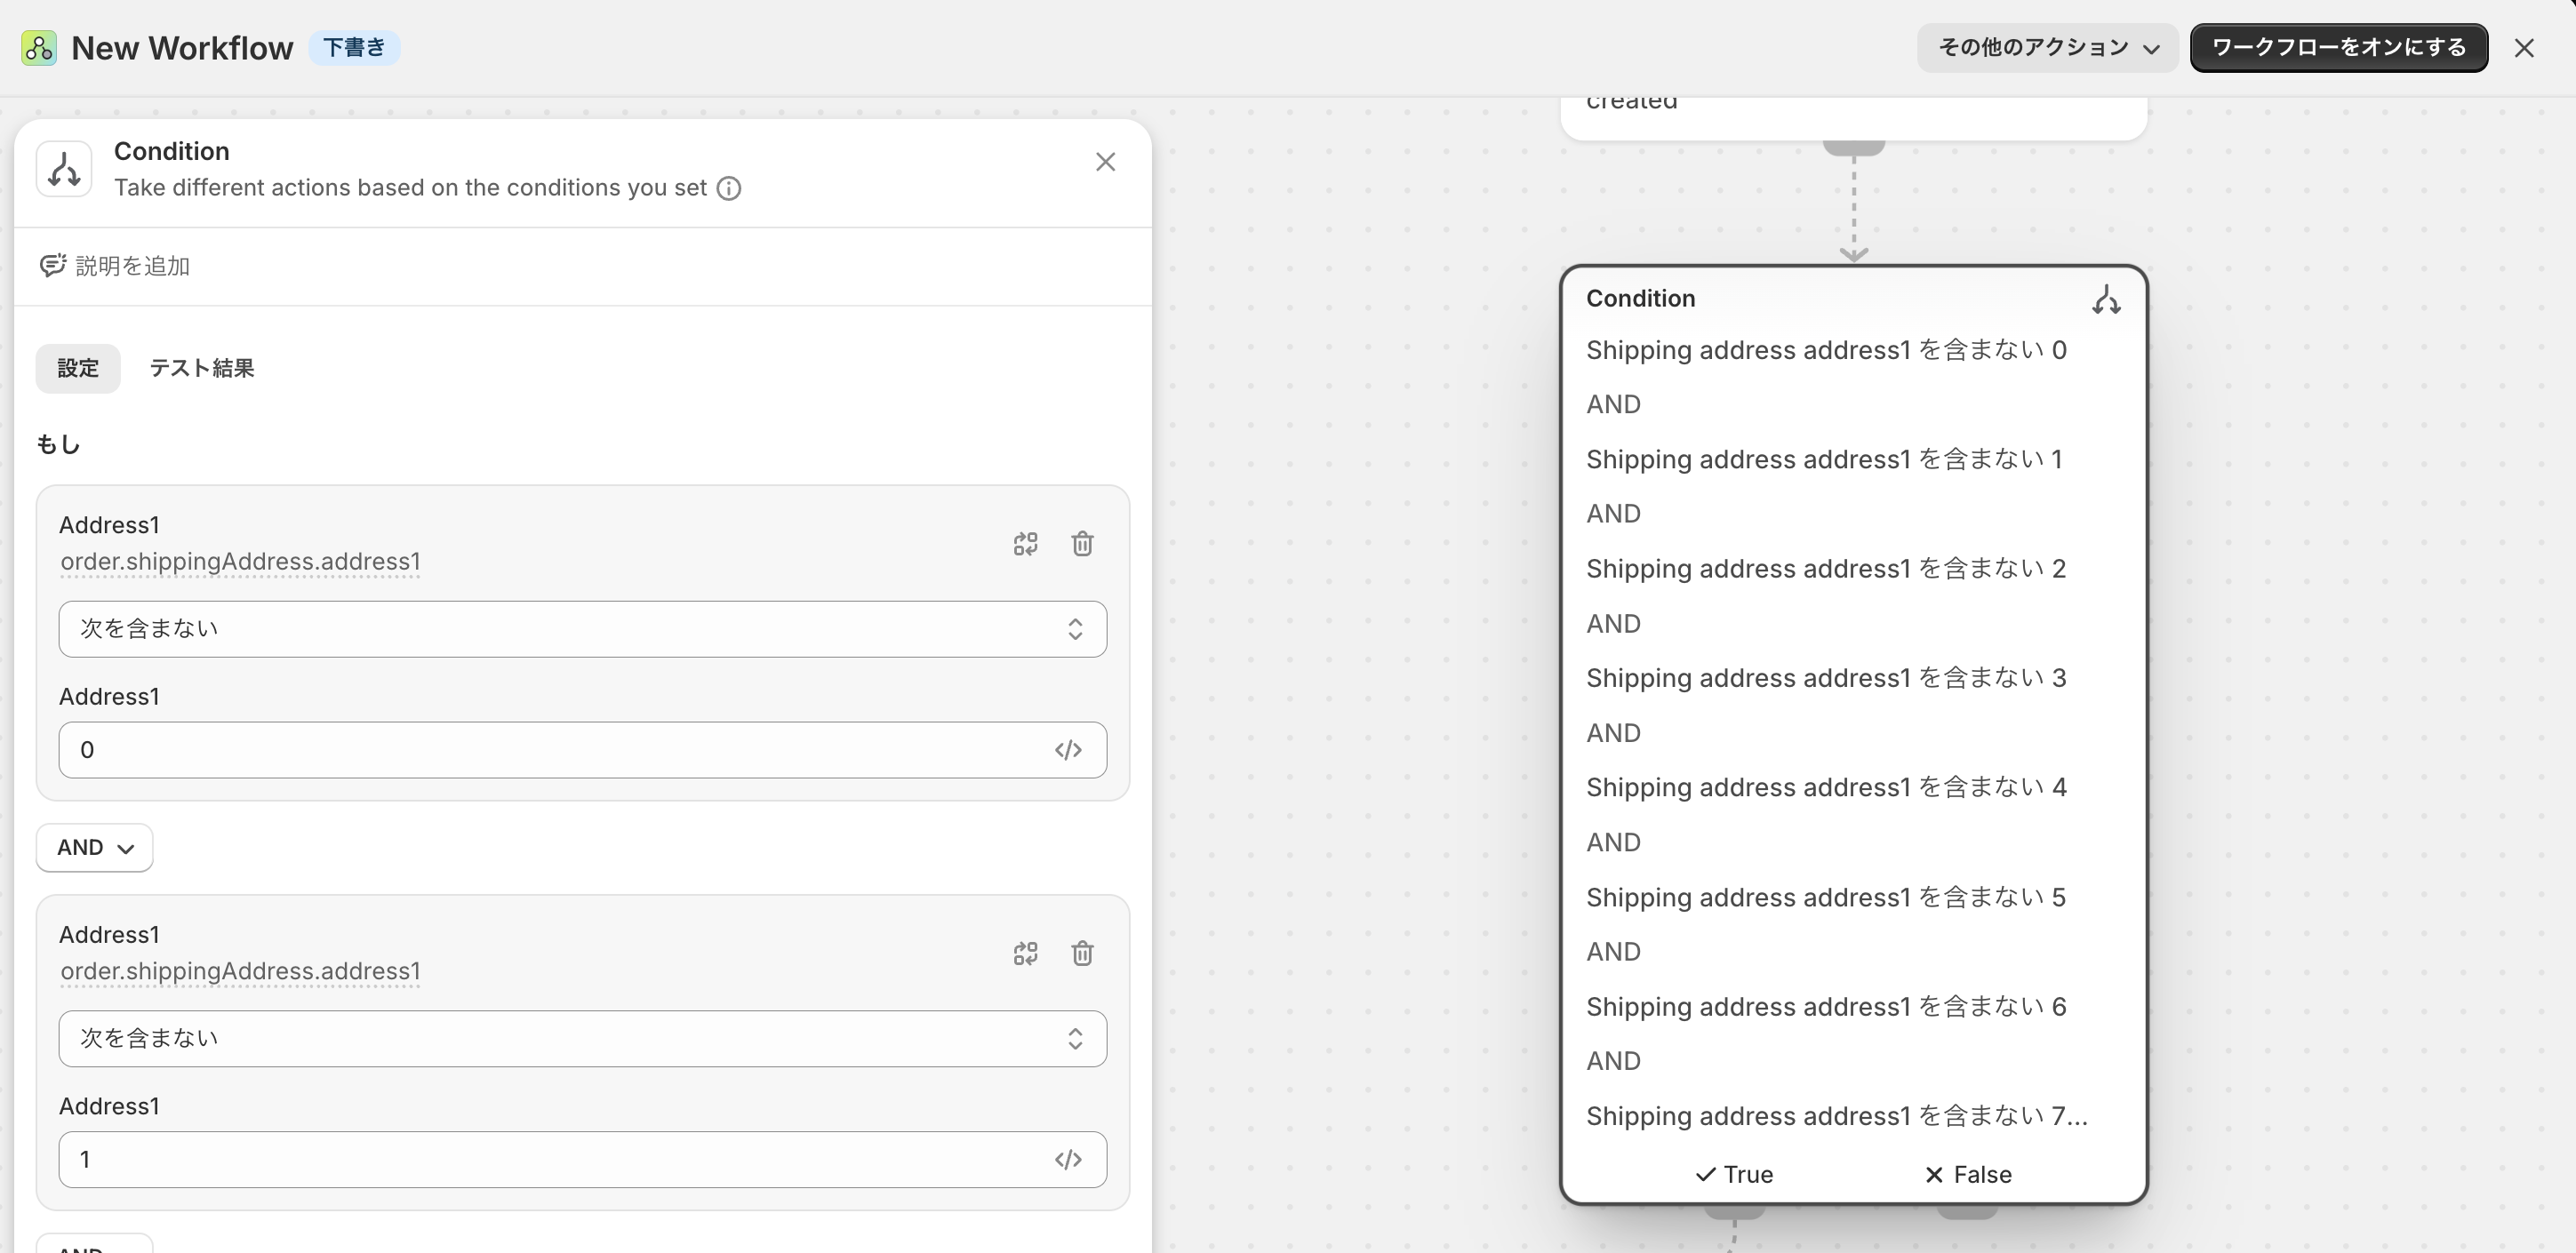Screen dimensions: 2576x1253
Task: Click the Shopify Flow app icon
Action: point(39,48)
